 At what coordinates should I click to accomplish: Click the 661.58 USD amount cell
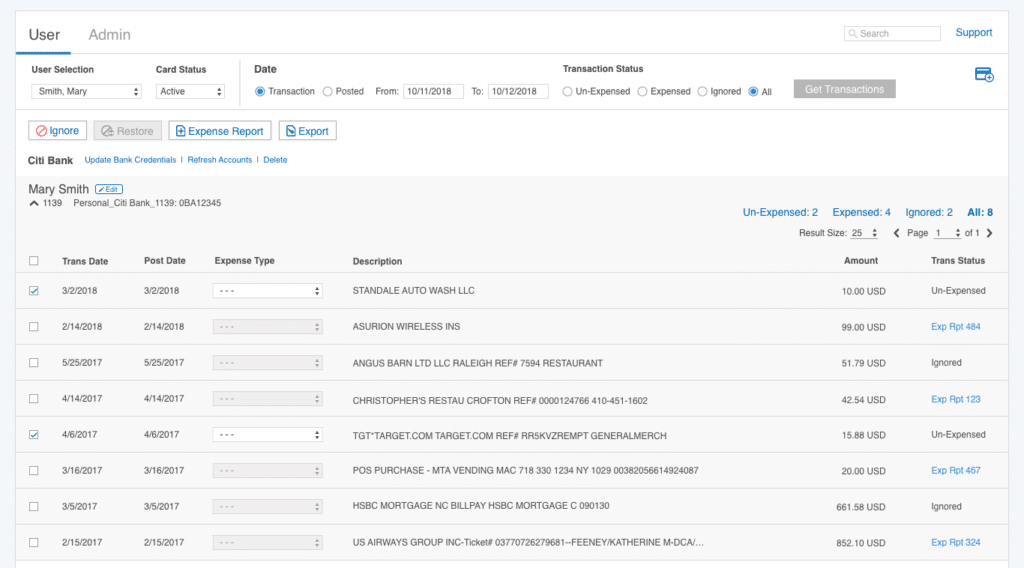coord(861,507)
